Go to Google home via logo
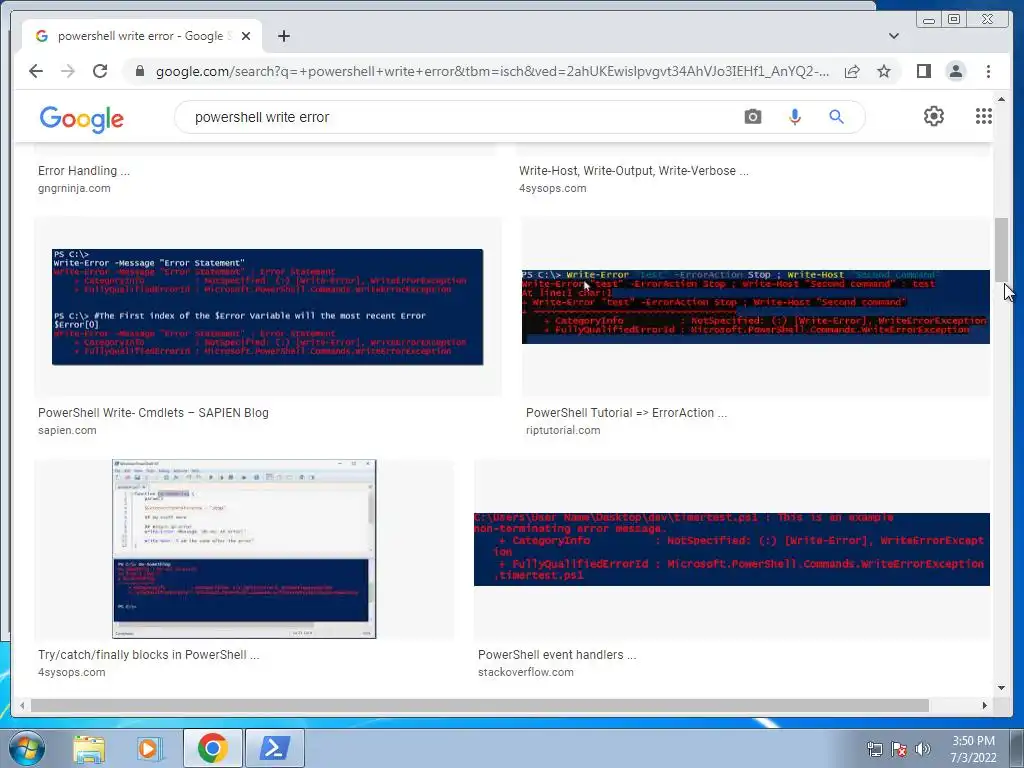1024x768 pixels. 82,119
